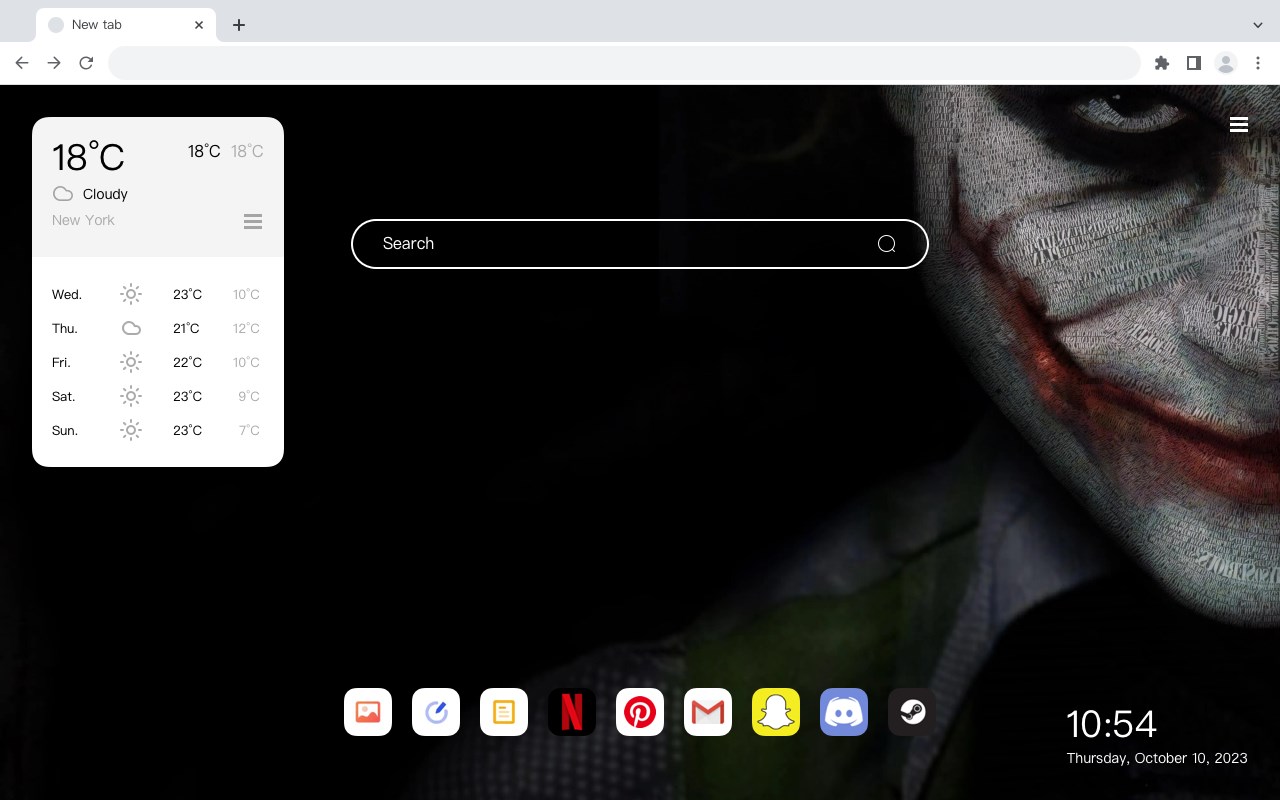The width and height of the screenshot is (1280, 800).
Task: Click Friday's high temperature 22°C
Action: click(187, 362)
